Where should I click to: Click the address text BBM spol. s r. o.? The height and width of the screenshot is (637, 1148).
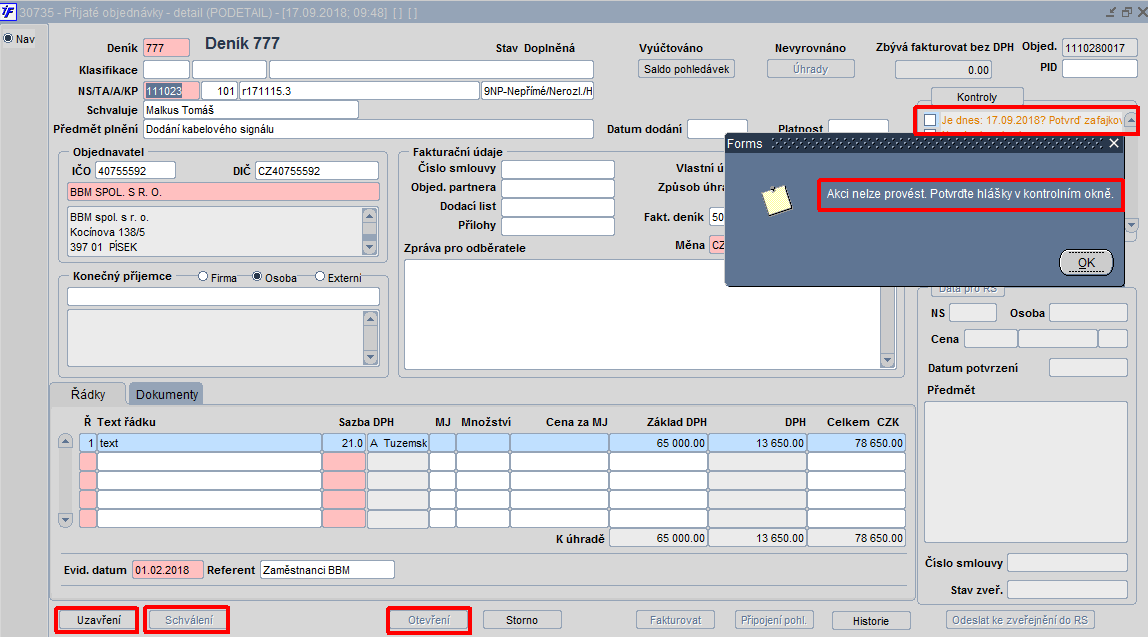tap(109, 217)
